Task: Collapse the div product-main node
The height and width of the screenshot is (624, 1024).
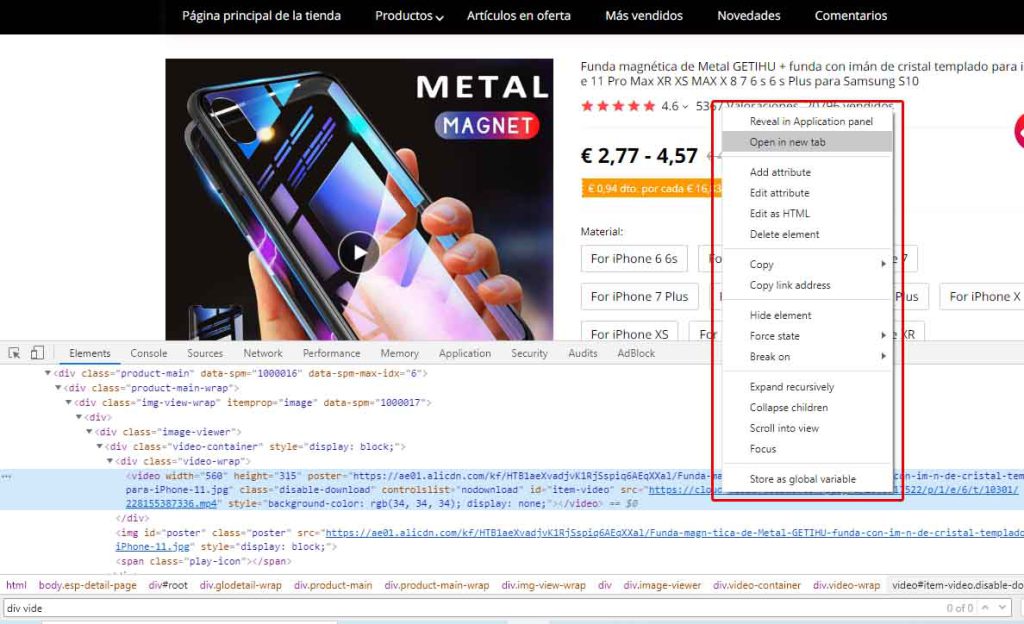Action: [48, 373]
